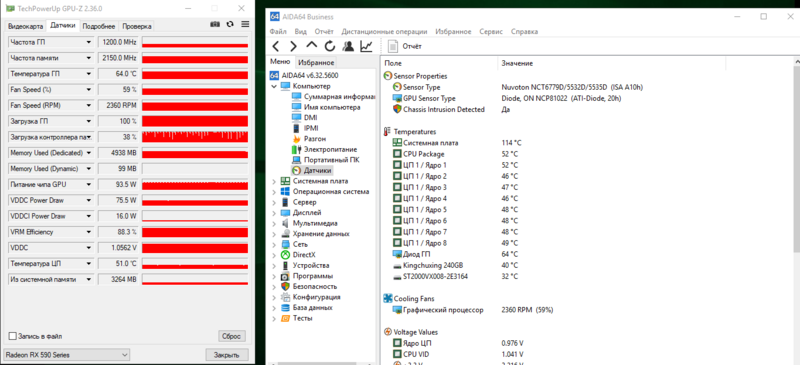Open Загрузка ГП sensor dropdown

(x=89, y=121)
